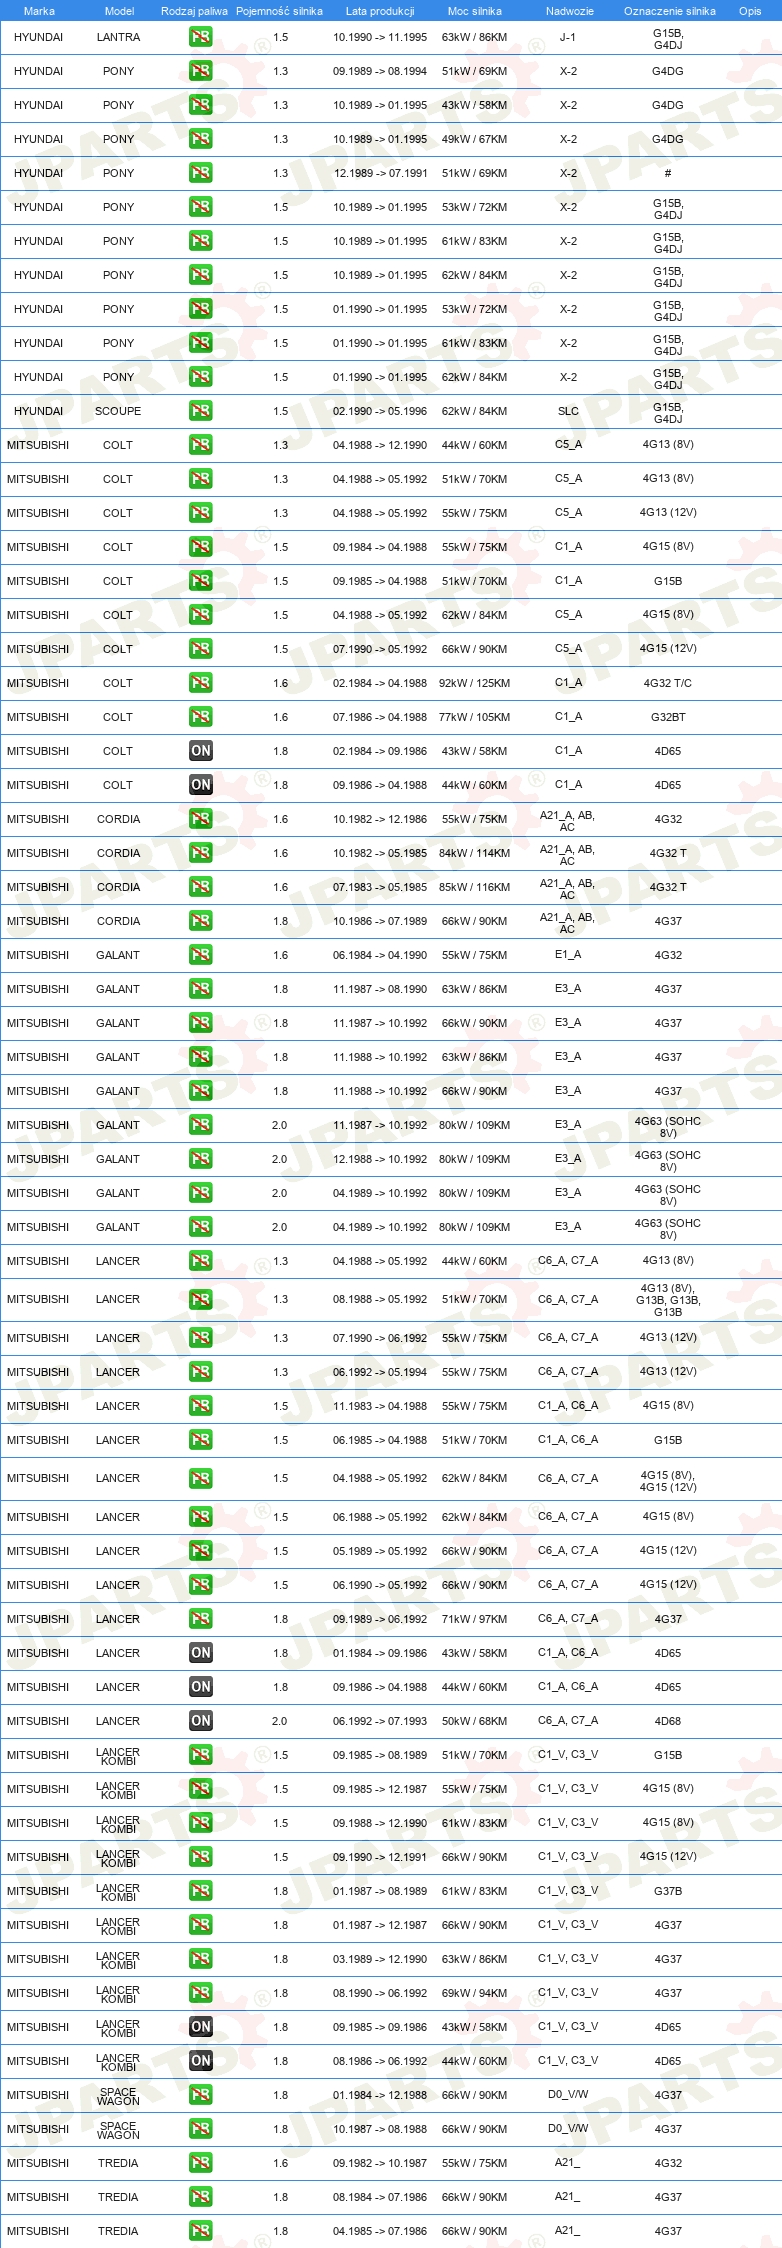Image resolution: width=782 pixels, height=2248 pixels.
Task: Click the 4D68 engine code cell
Action: point(668,1721)
